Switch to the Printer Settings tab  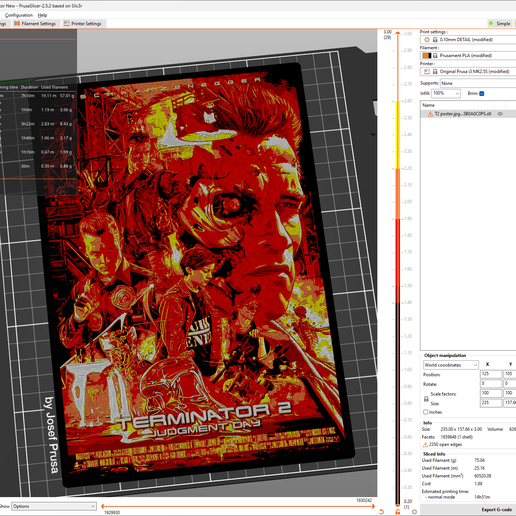[83, 24]
